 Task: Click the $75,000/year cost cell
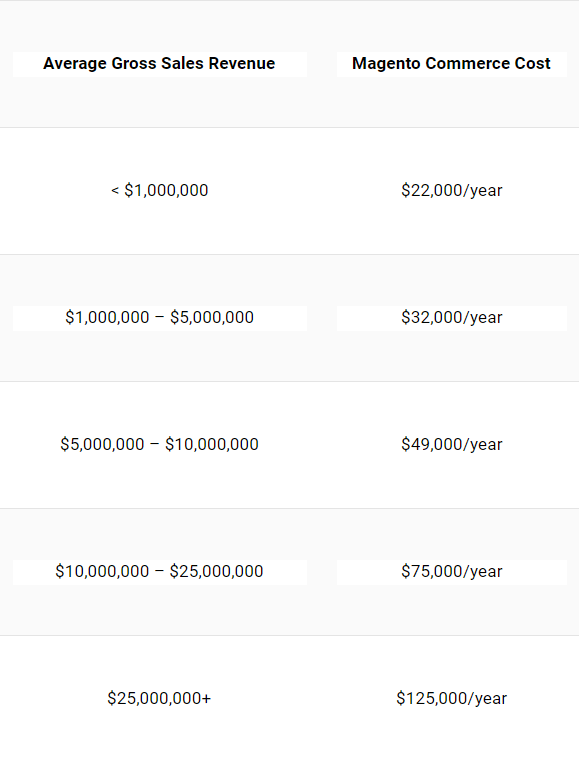click(451, 571)
